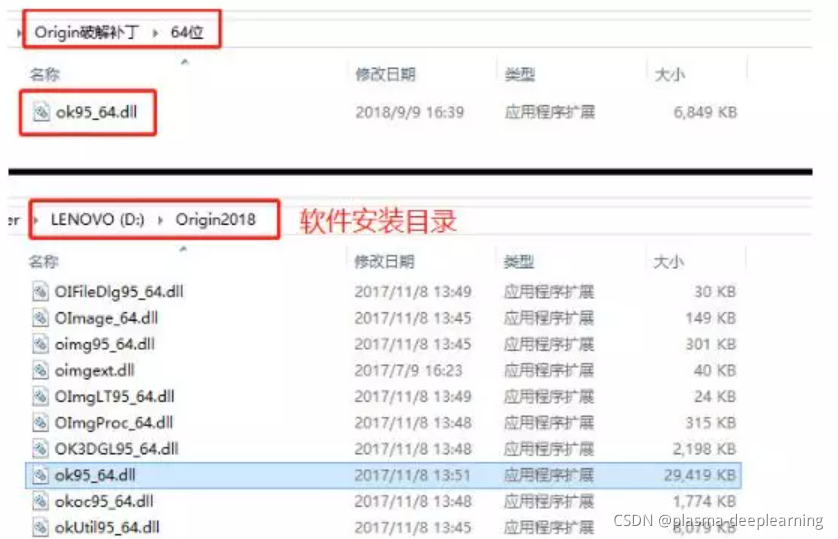The width and height of the screenshot is (838, 539).
Task: Select file name OImage_64.dll
Action: pyautogui.click(x=106, y=318)
